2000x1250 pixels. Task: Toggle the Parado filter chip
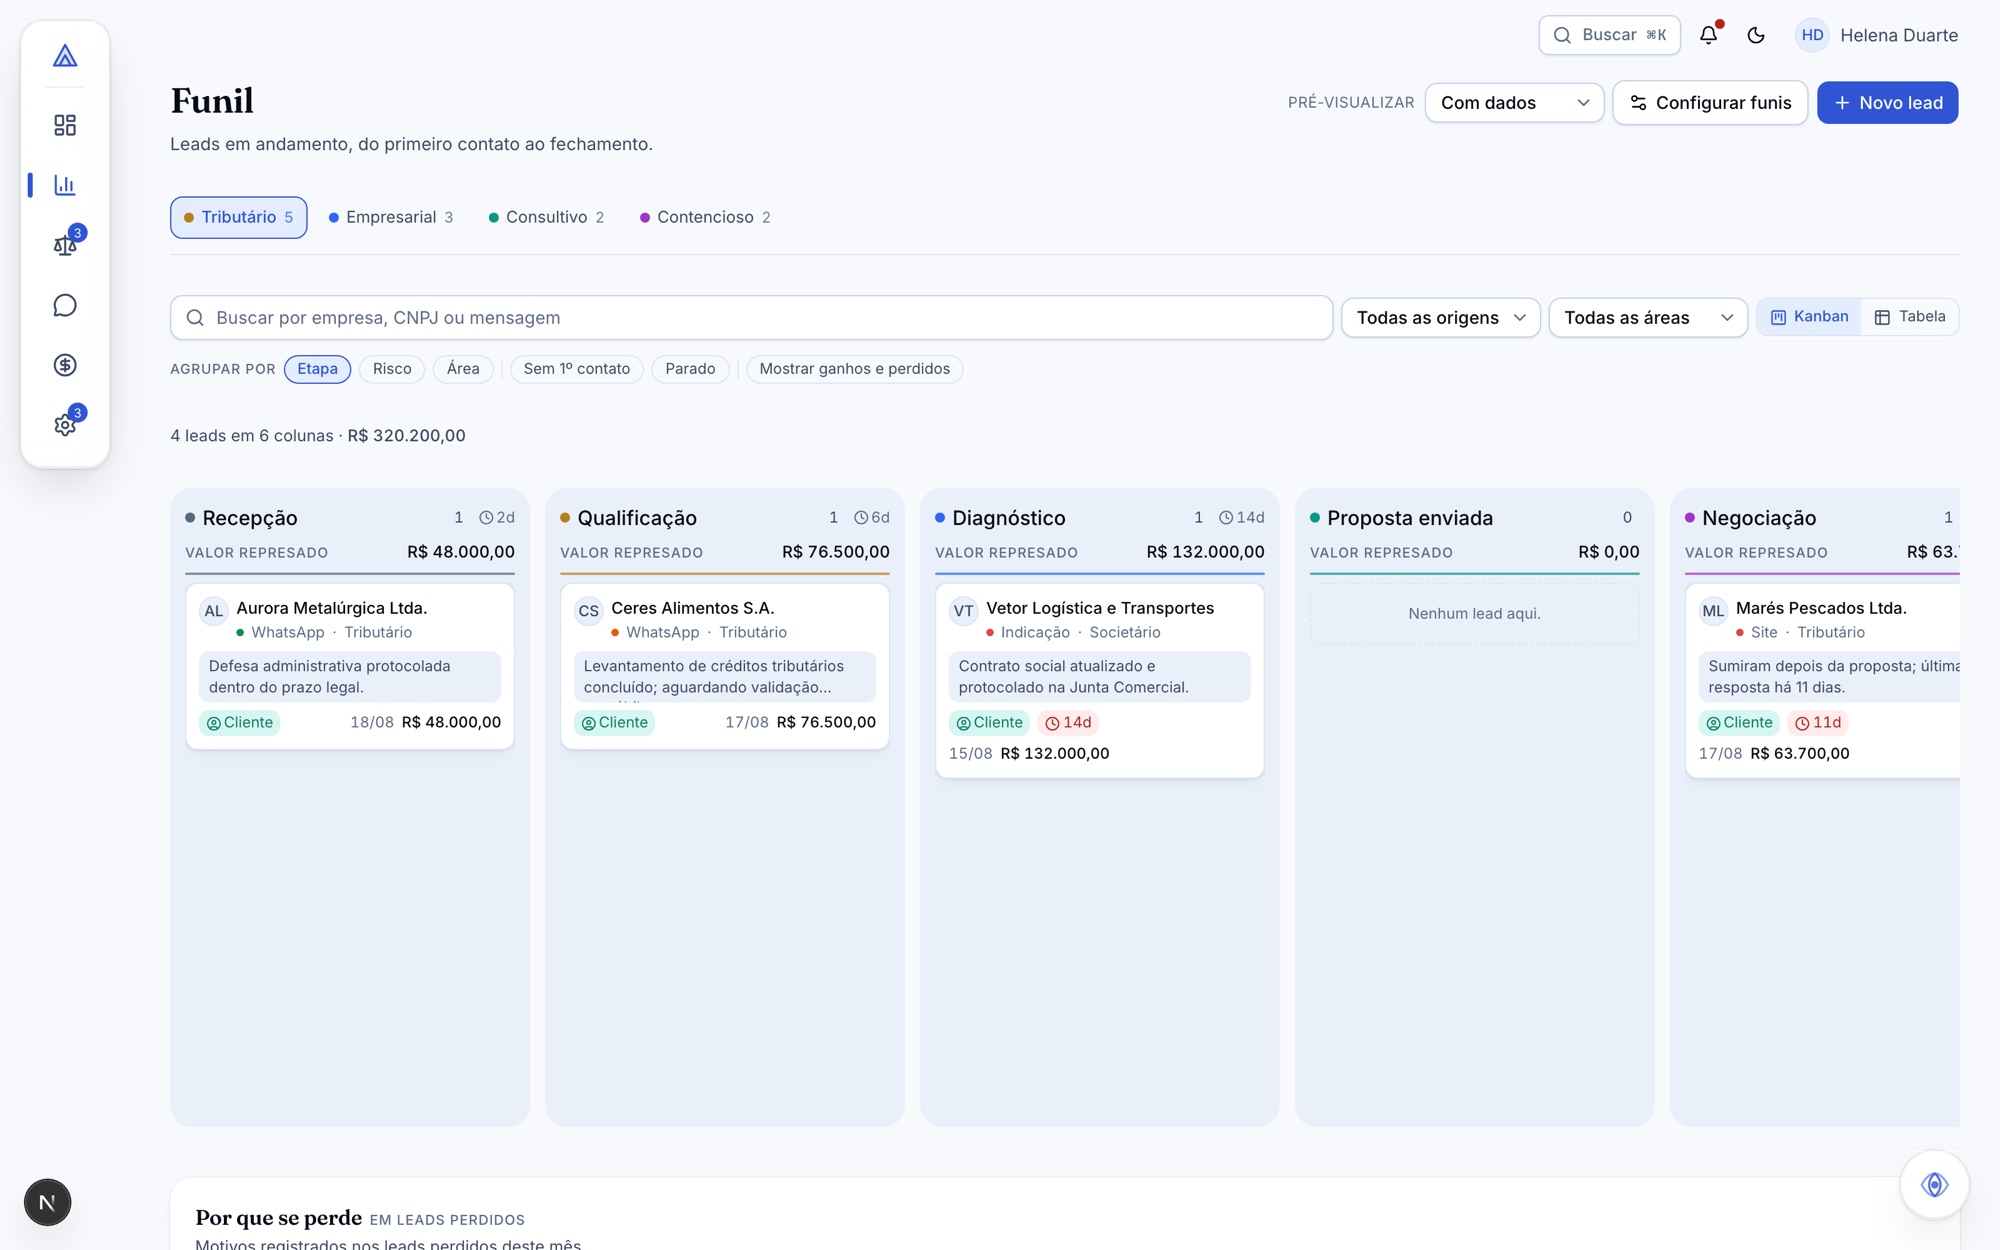click(x=690, y=369)
